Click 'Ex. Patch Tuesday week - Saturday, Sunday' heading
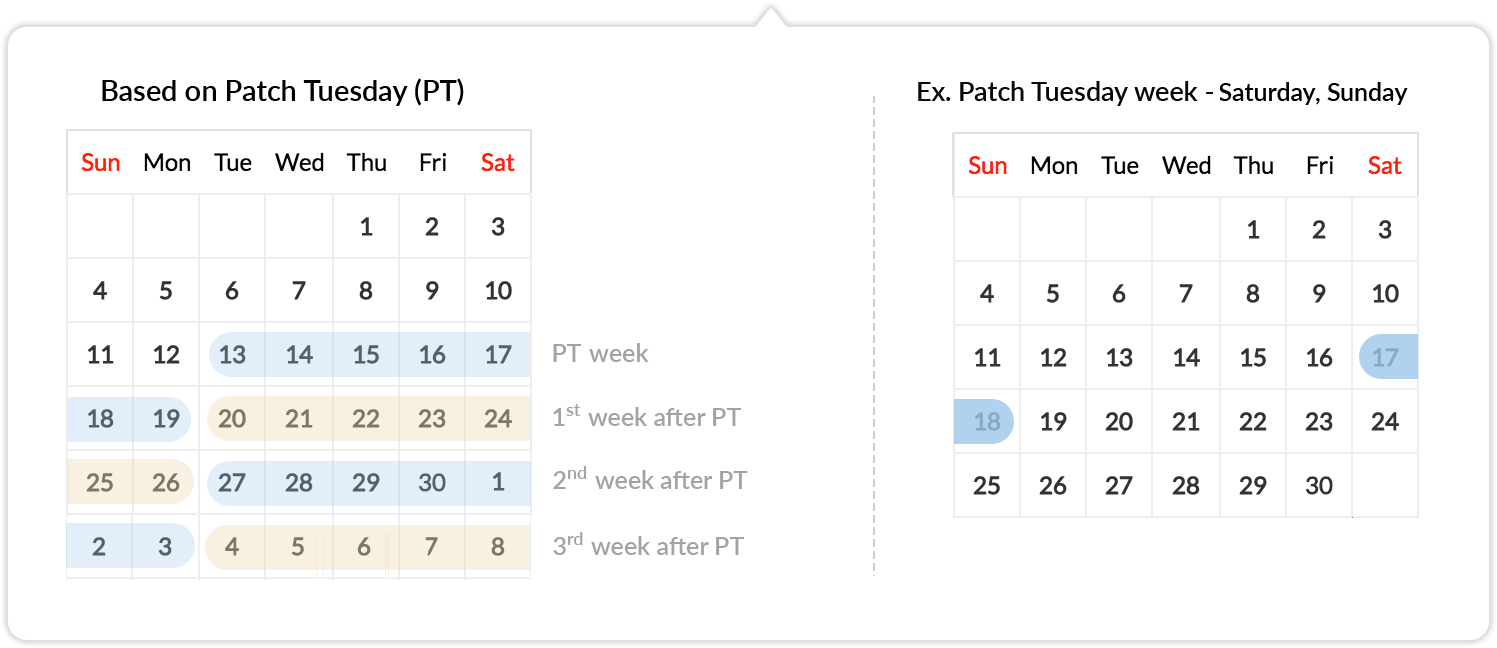The image size is (1497, 648). (x=1162, y=93)
